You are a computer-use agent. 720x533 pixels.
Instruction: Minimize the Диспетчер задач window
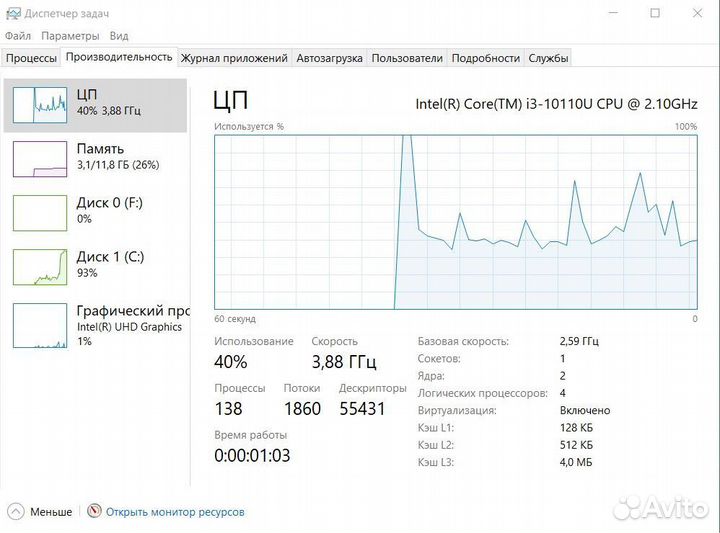613,13
